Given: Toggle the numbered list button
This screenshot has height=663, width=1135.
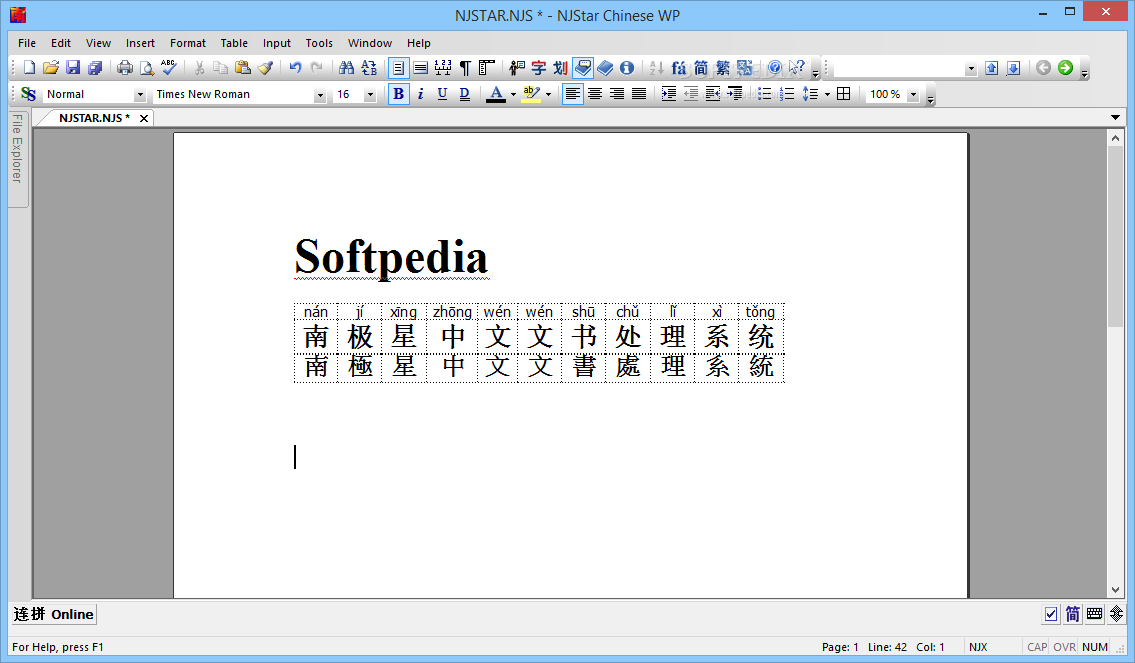Looking at the screenshot, I should click(786, 94).
